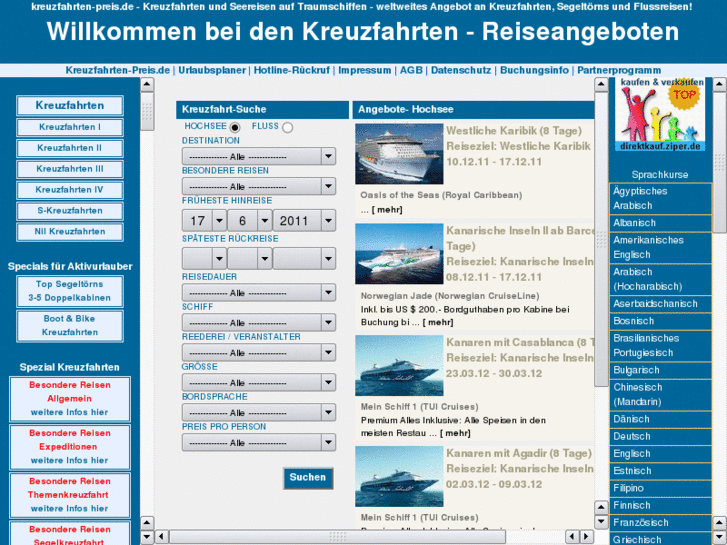The width and height of the screenshot is (727, 545).
Task: Open the BESONDERE REISEN dropdown
Action: (259, 186)
